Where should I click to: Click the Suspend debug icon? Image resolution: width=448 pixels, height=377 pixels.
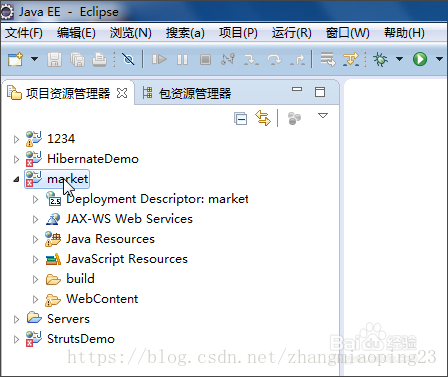183,60
